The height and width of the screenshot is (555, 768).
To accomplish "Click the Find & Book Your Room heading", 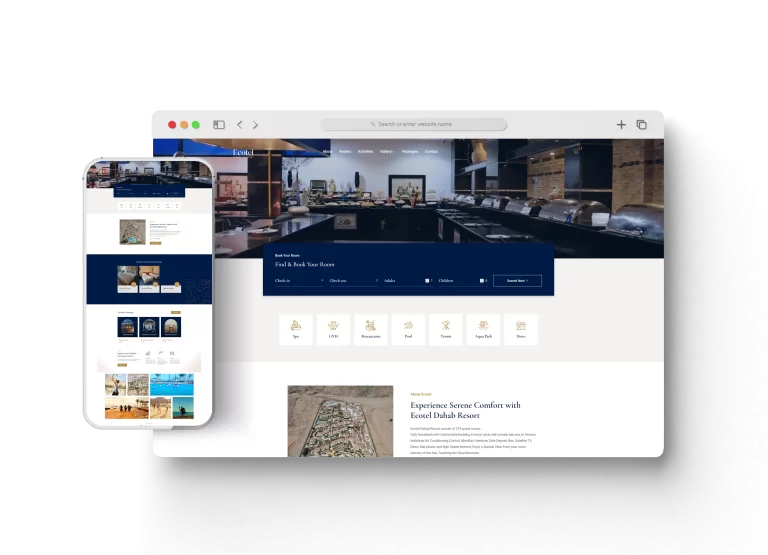I will click(x=305, y=265).
